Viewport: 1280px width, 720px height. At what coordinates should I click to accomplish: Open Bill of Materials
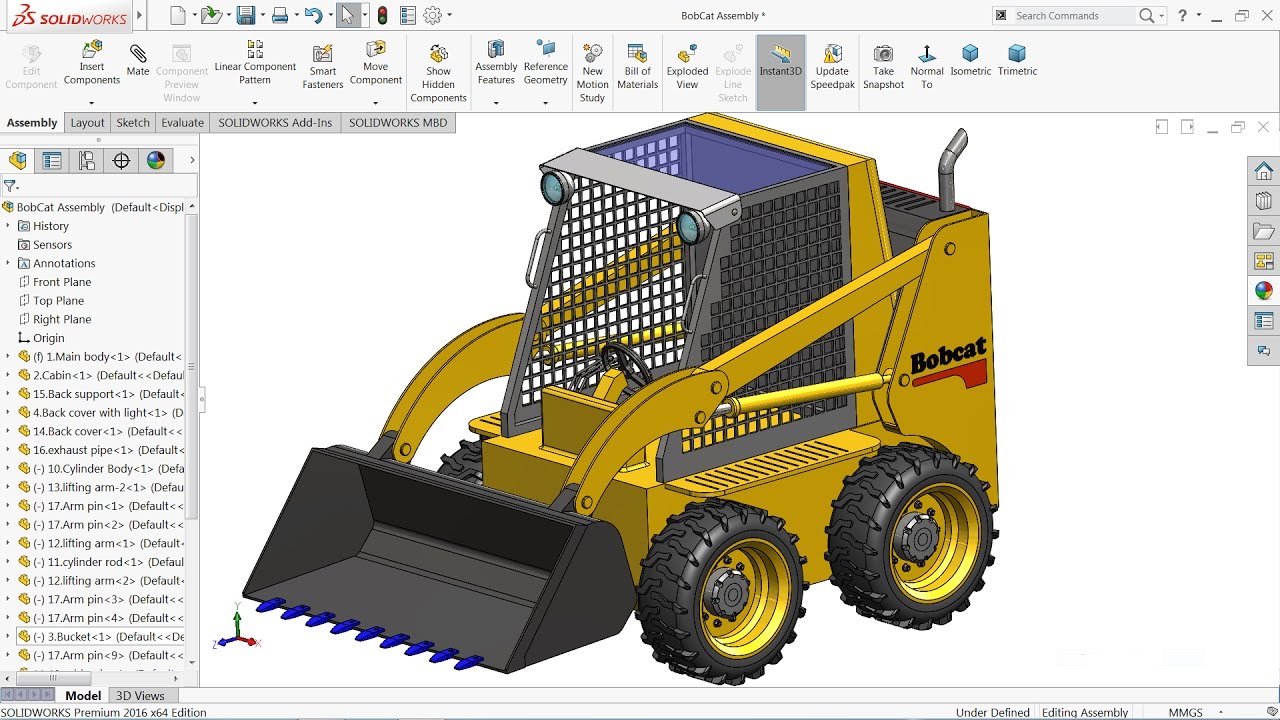pyautogui.click(x=637, y=66)
